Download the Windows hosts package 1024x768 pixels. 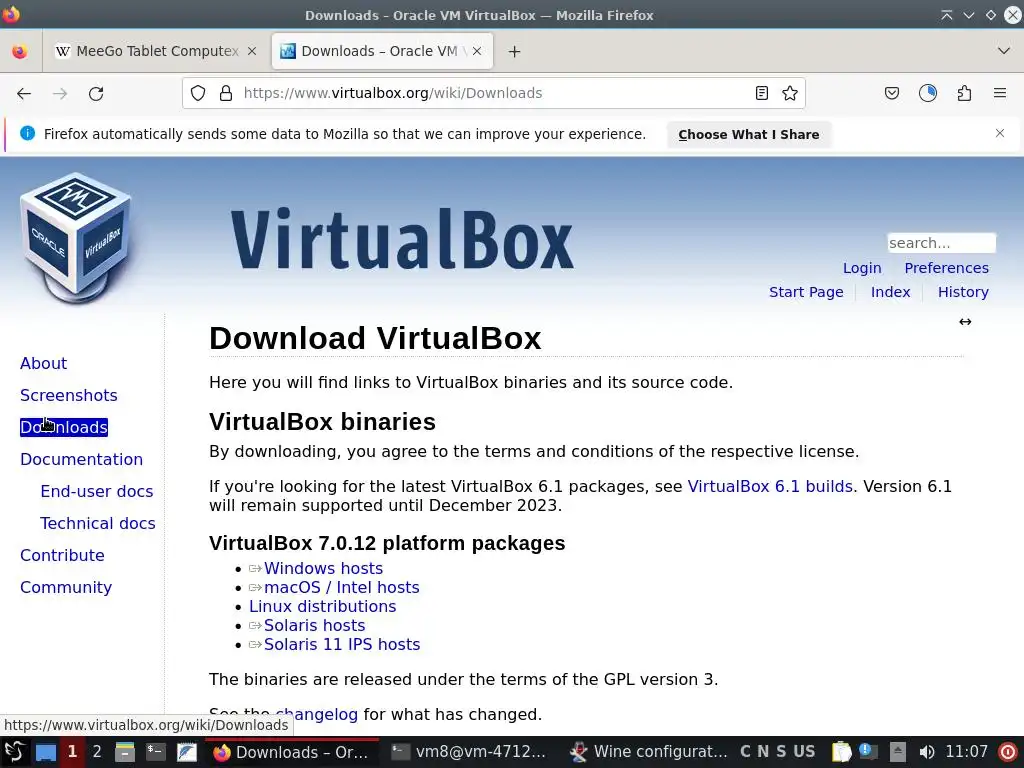click(x=323, y=568)
